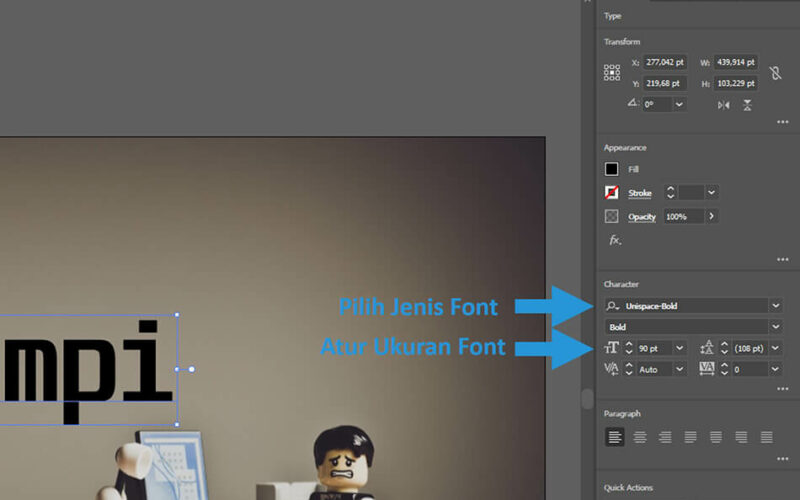Open the Opacity panel link

(642, 217)
